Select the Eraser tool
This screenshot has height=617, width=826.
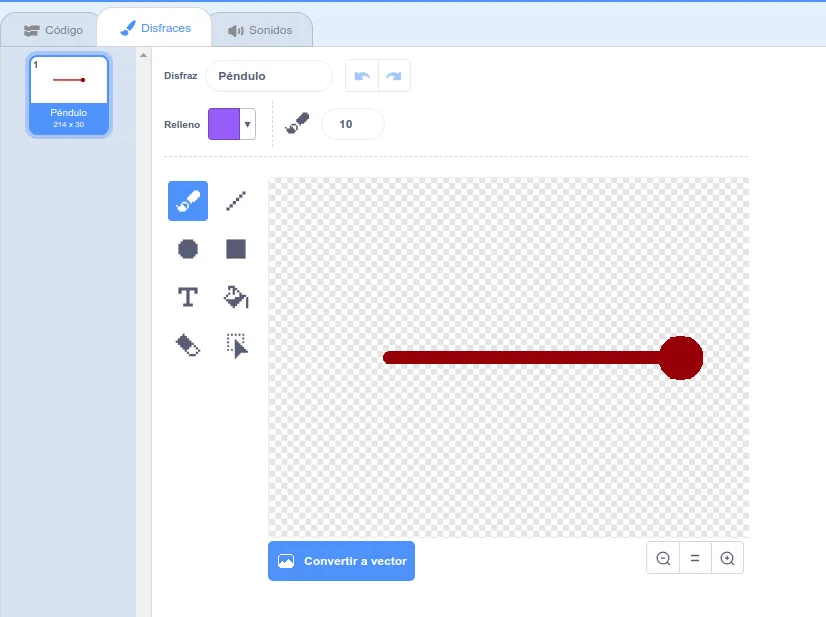[x=188, y=346]
